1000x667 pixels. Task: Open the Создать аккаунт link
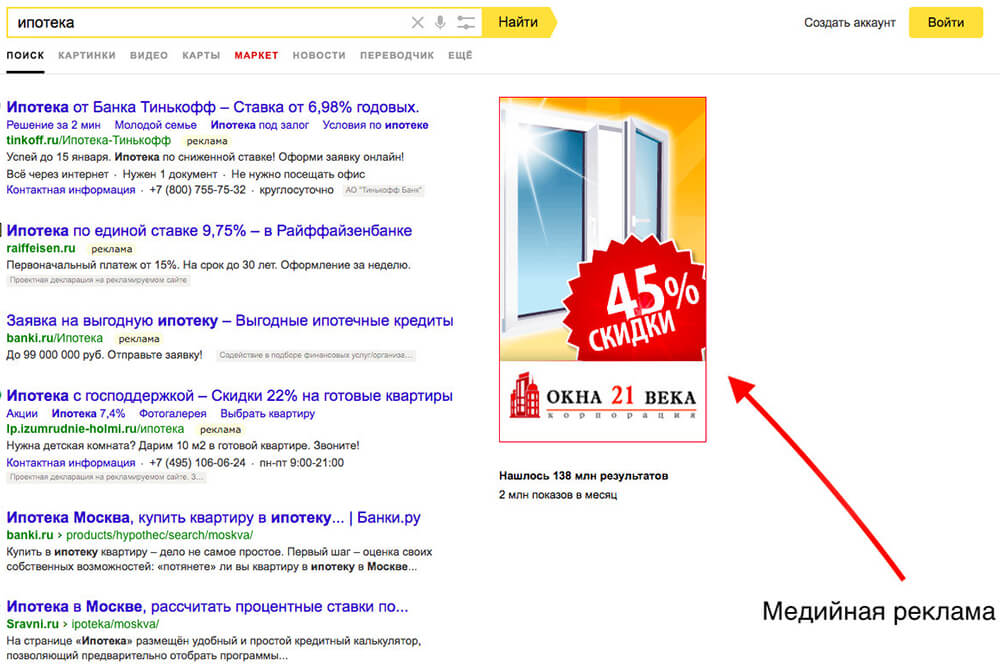pos(849,23)
